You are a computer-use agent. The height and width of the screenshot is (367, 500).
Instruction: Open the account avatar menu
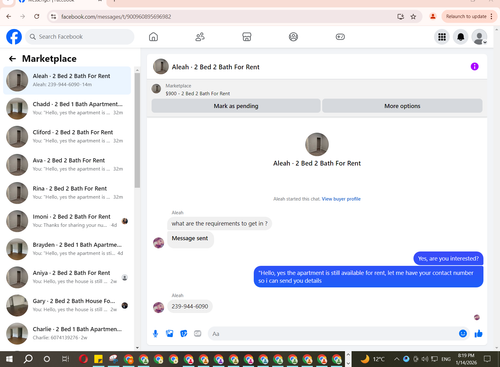(x=479, y=37)
